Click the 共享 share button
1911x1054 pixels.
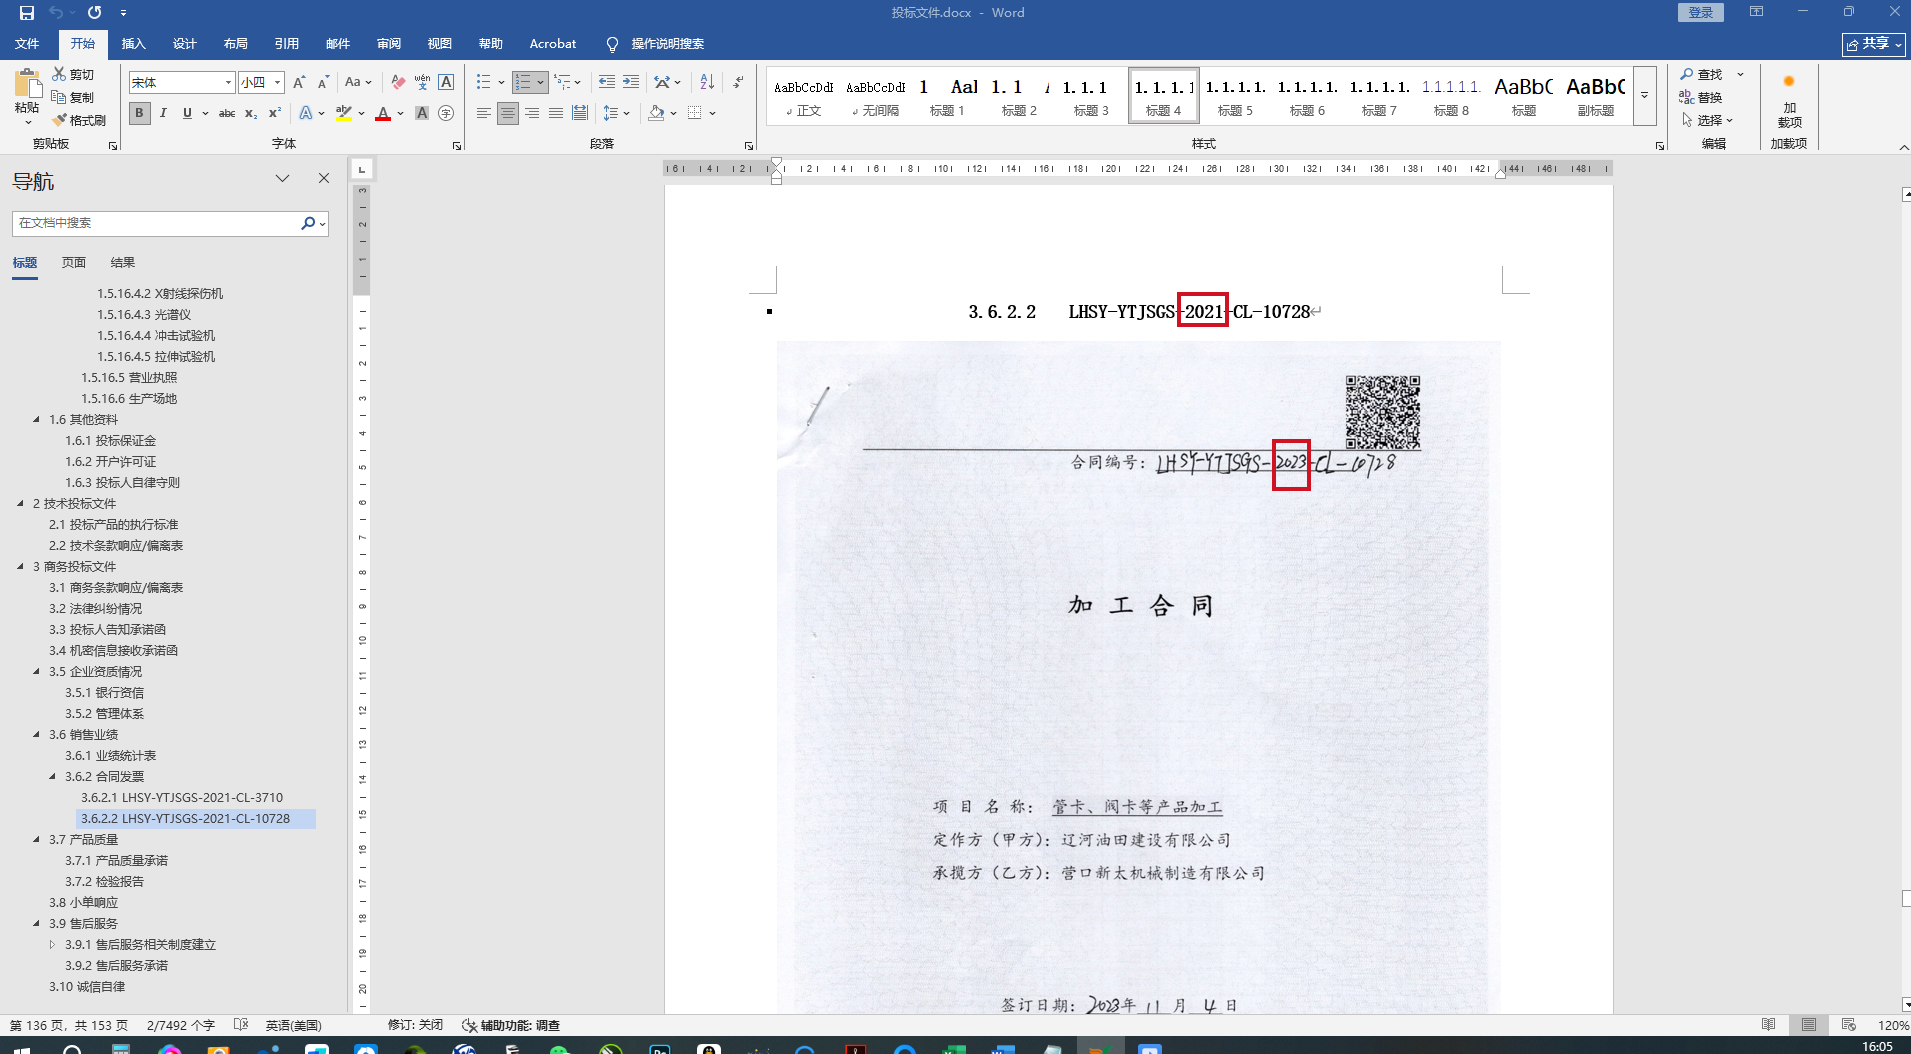coord(1874,44)
